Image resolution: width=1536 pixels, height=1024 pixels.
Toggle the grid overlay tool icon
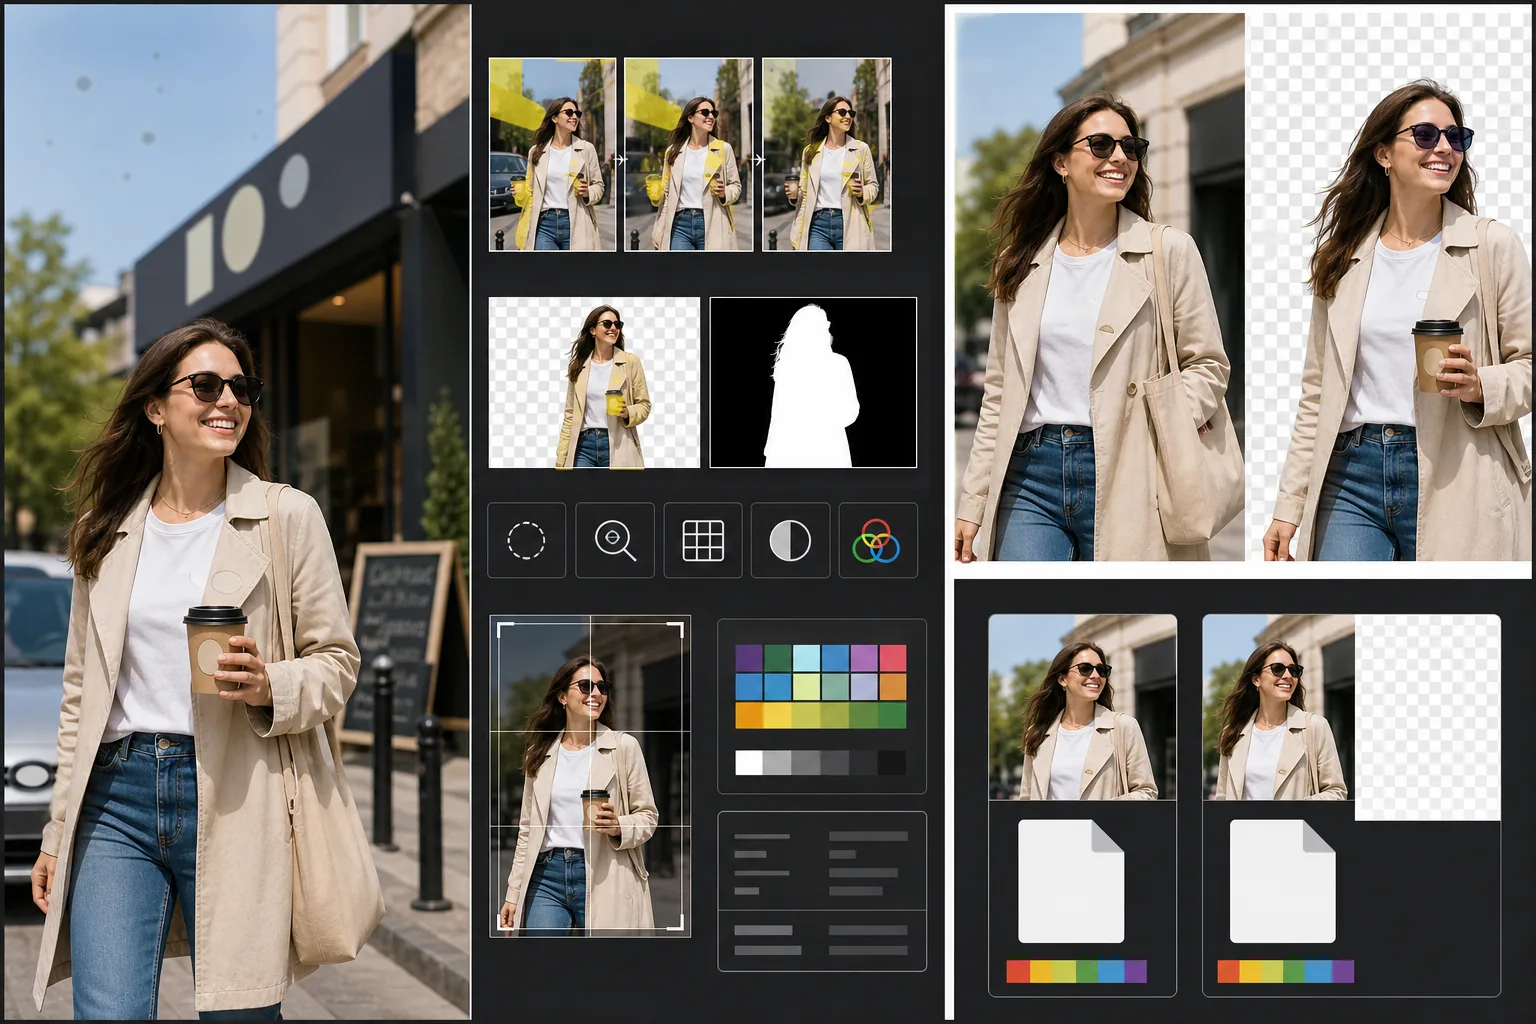click(703, 540)
